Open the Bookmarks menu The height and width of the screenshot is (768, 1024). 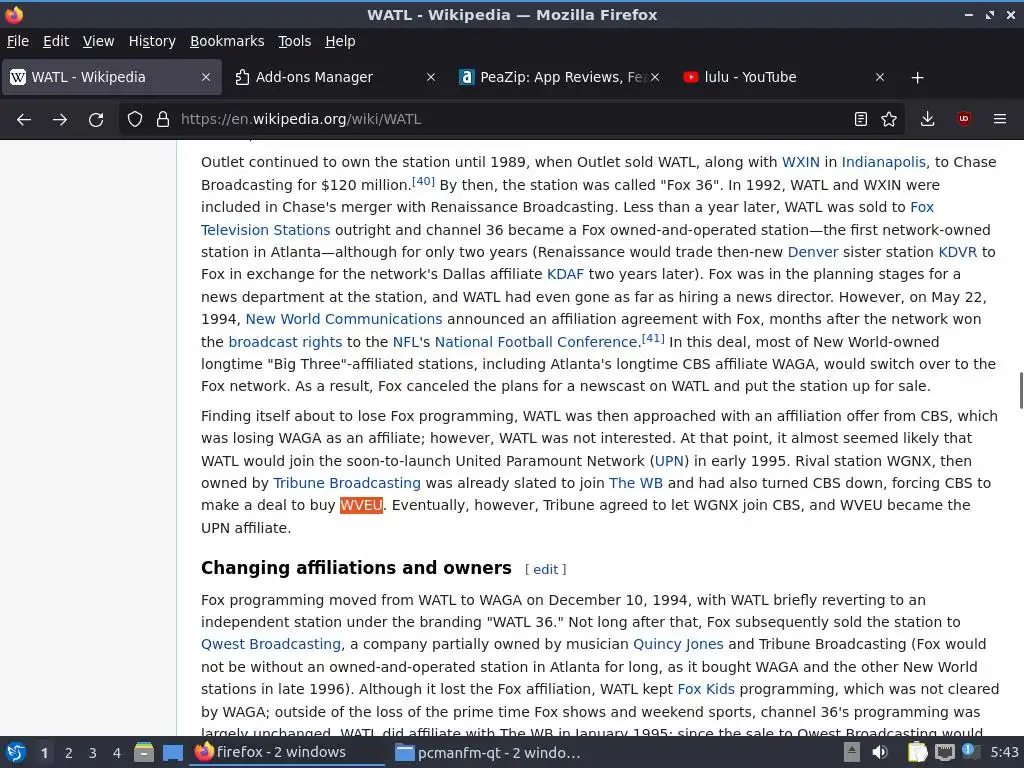coord(227,41)
